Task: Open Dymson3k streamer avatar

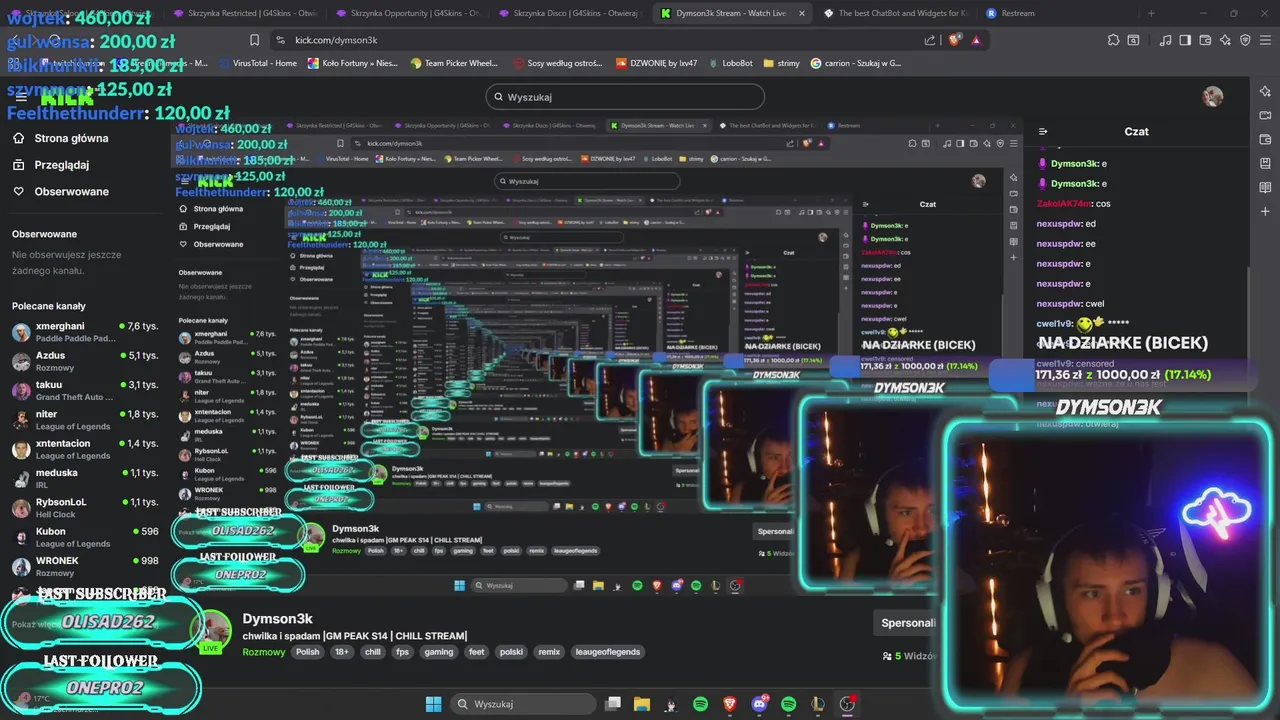Action: point(212,632)
